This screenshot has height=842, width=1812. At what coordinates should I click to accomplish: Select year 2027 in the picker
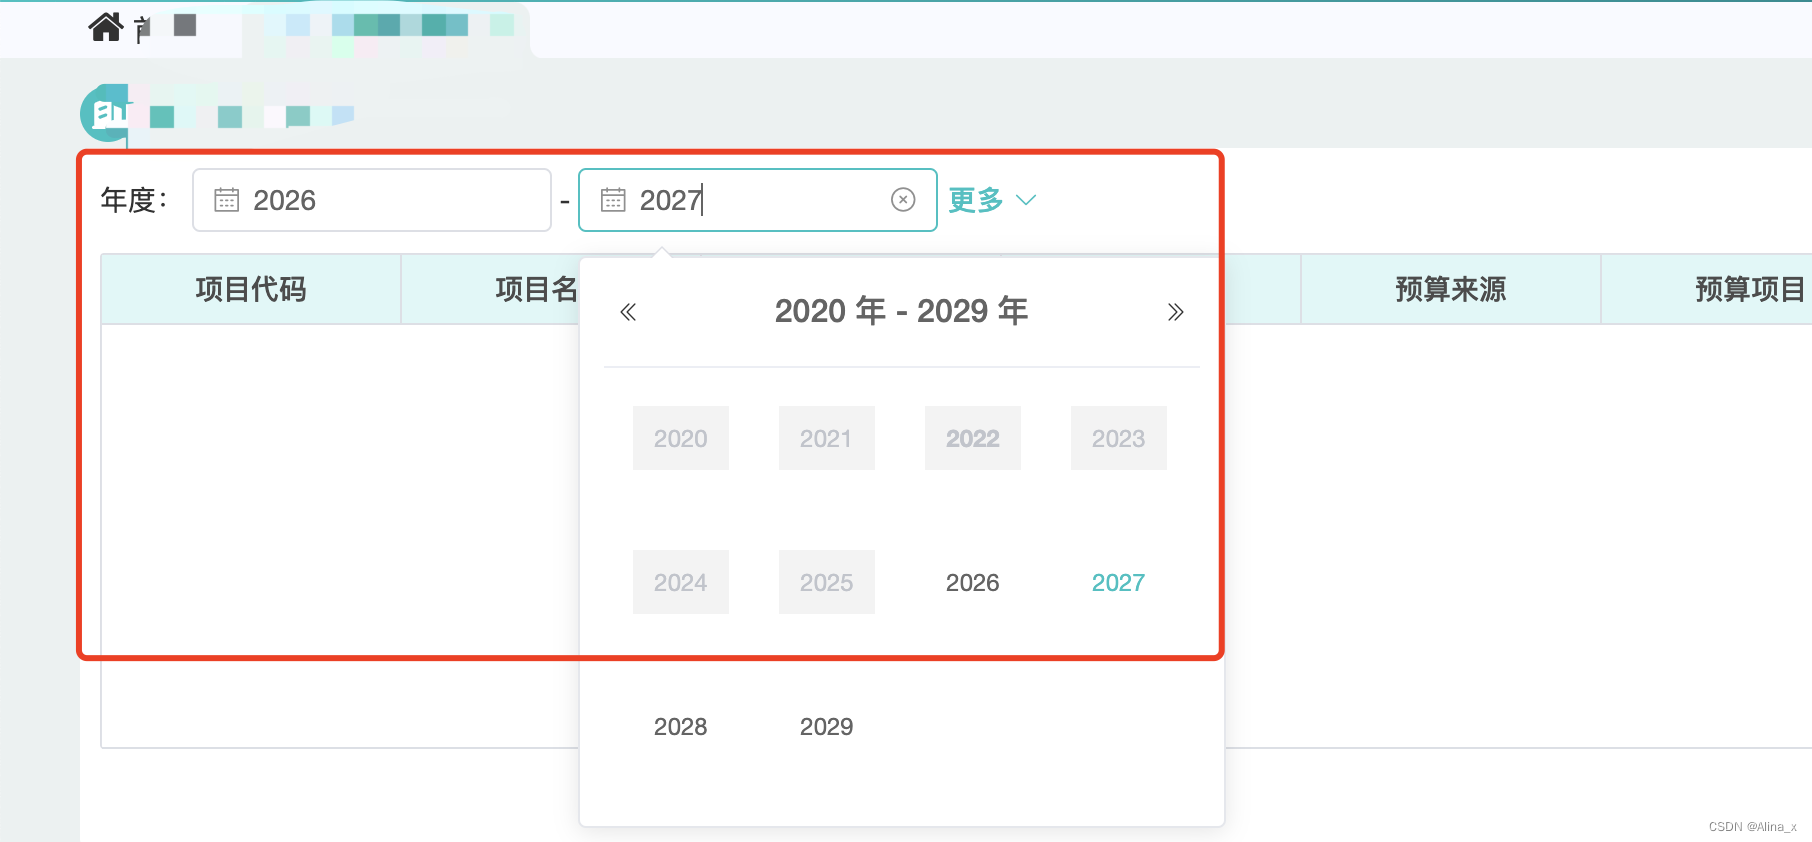[x=1118, y=582]
